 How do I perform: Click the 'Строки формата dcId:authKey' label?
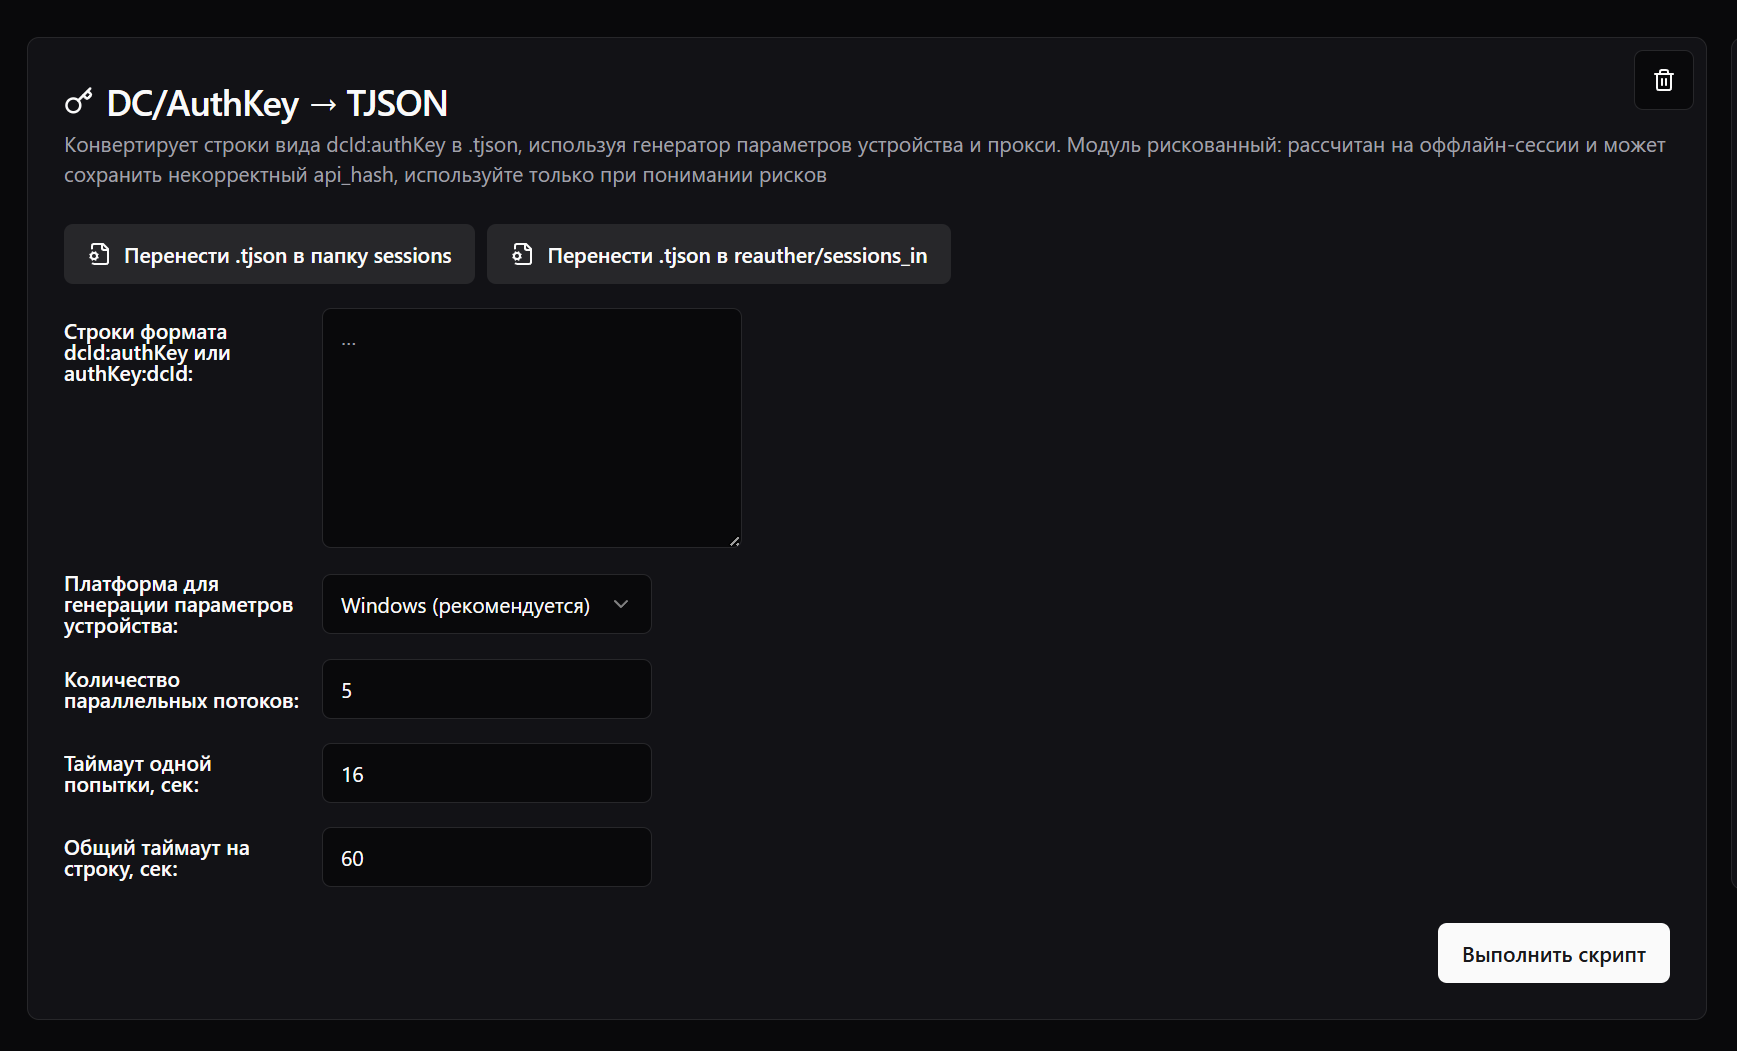(147, 353)
